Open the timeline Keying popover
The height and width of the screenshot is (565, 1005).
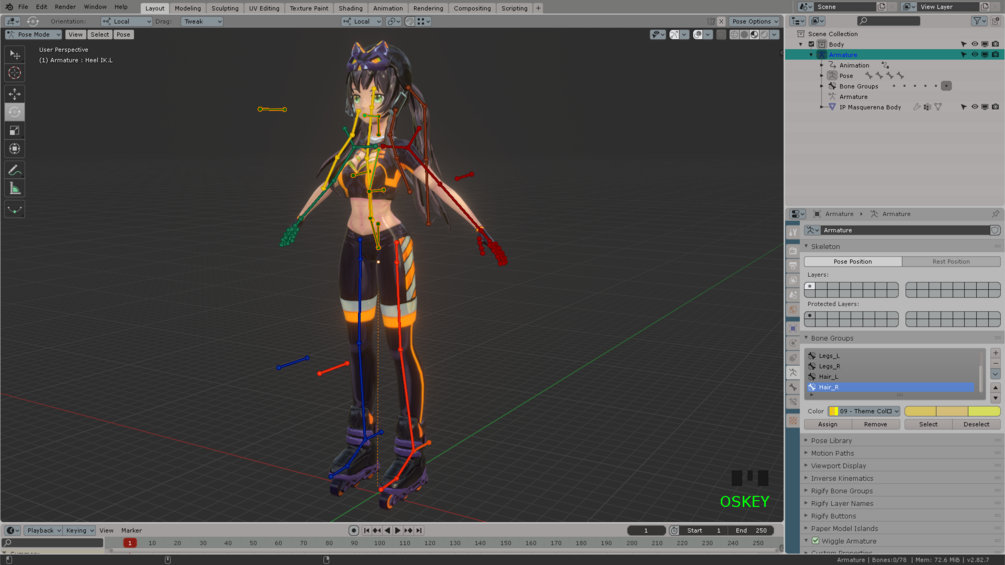79,530
